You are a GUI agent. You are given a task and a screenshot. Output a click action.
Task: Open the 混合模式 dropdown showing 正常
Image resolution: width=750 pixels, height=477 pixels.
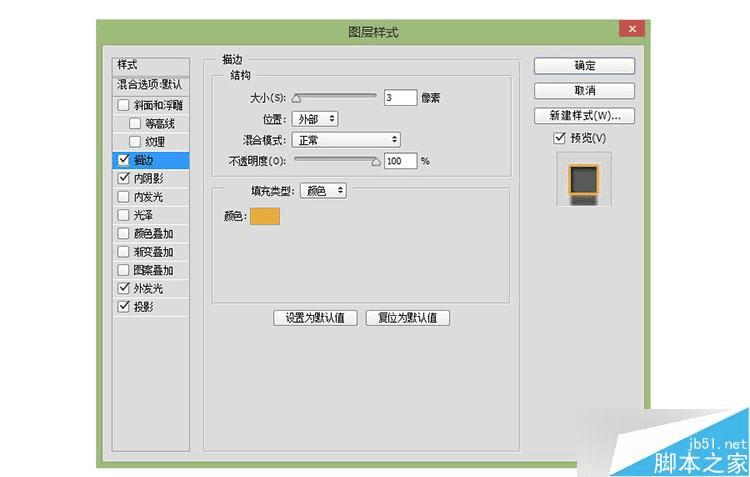pyautogui.click(x=346, y=140)
